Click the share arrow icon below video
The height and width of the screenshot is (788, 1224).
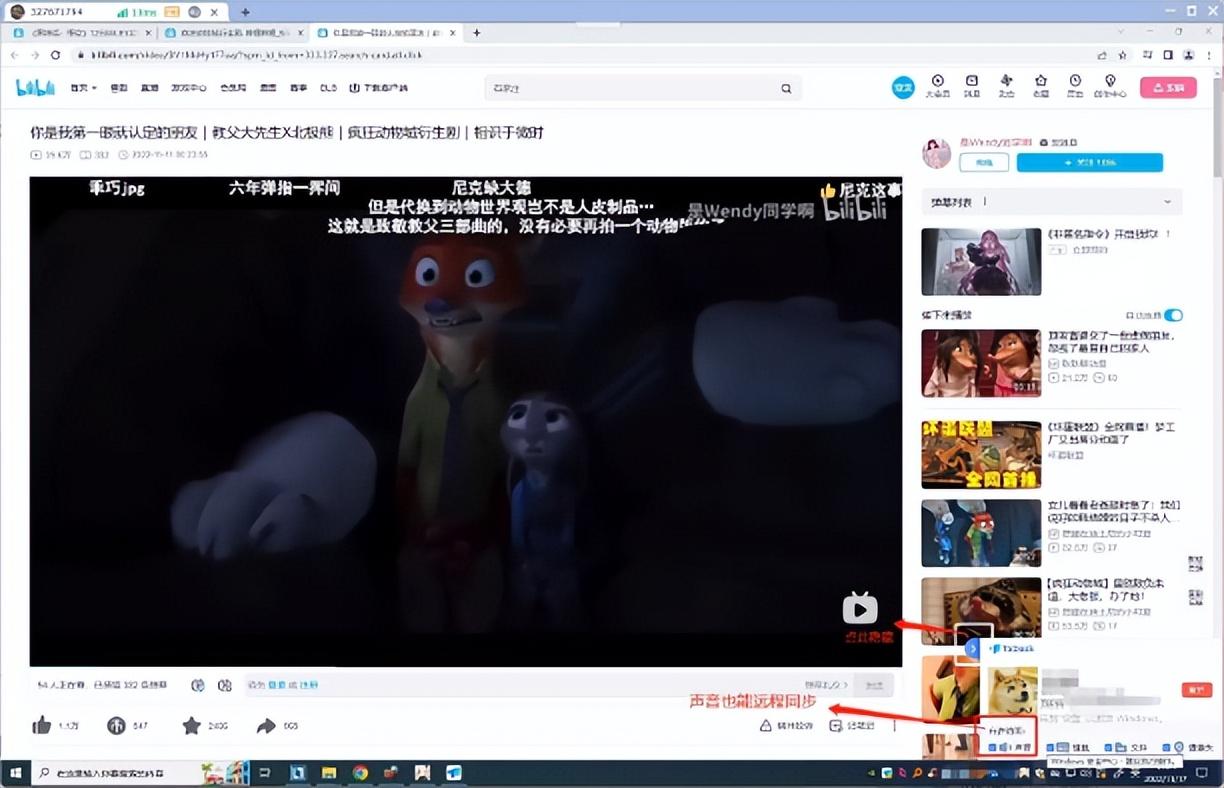266,726
